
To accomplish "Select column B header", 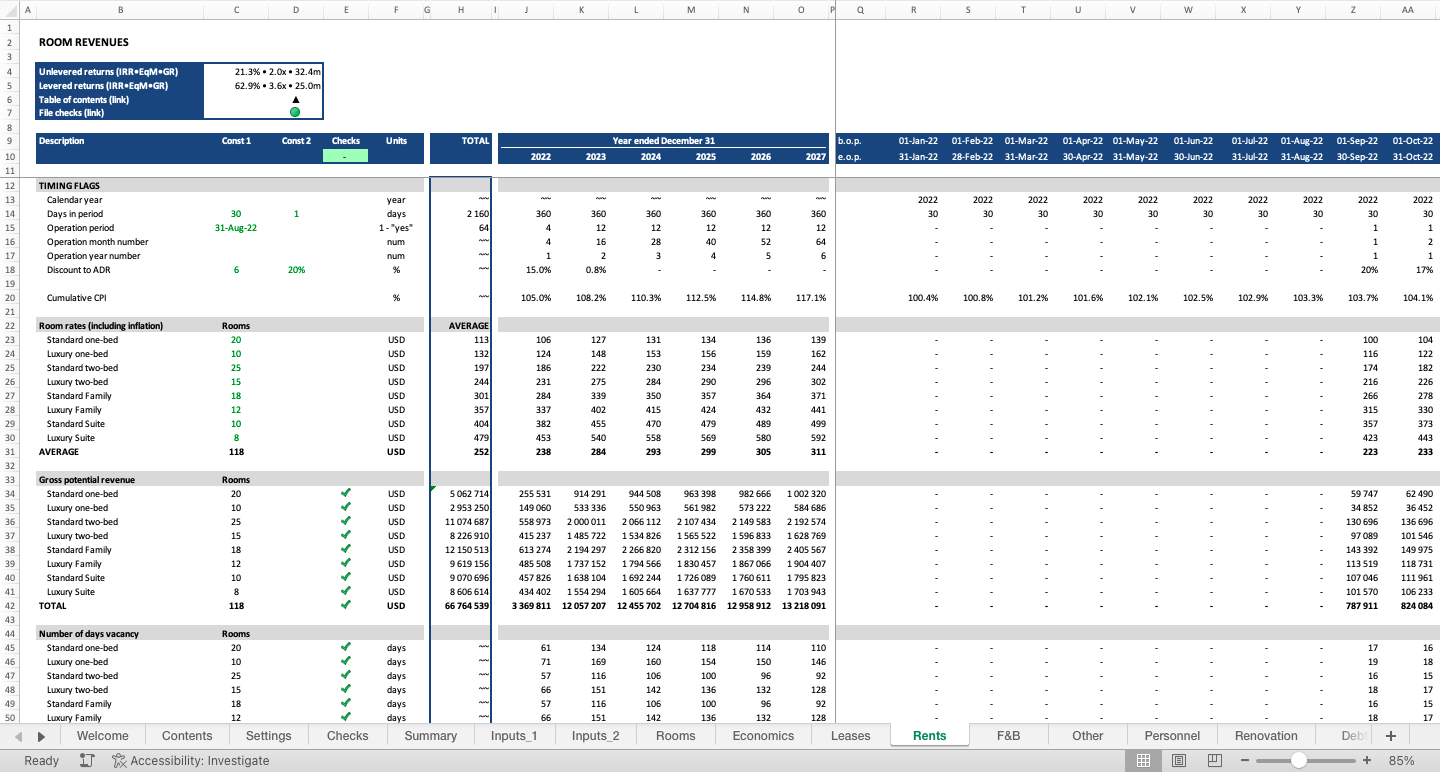I will [120, 10].
